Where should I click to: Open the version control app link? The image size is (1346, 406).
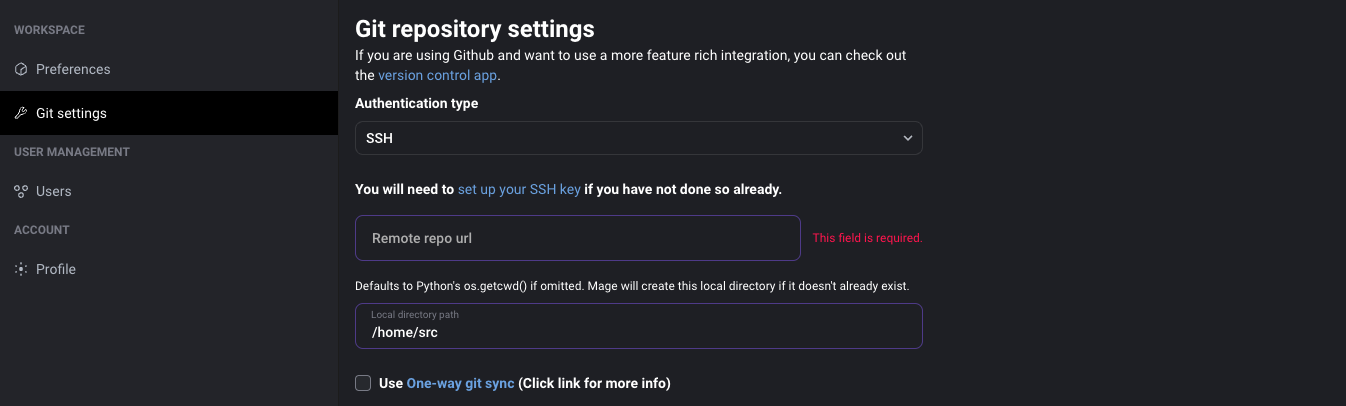pos(437,75)
